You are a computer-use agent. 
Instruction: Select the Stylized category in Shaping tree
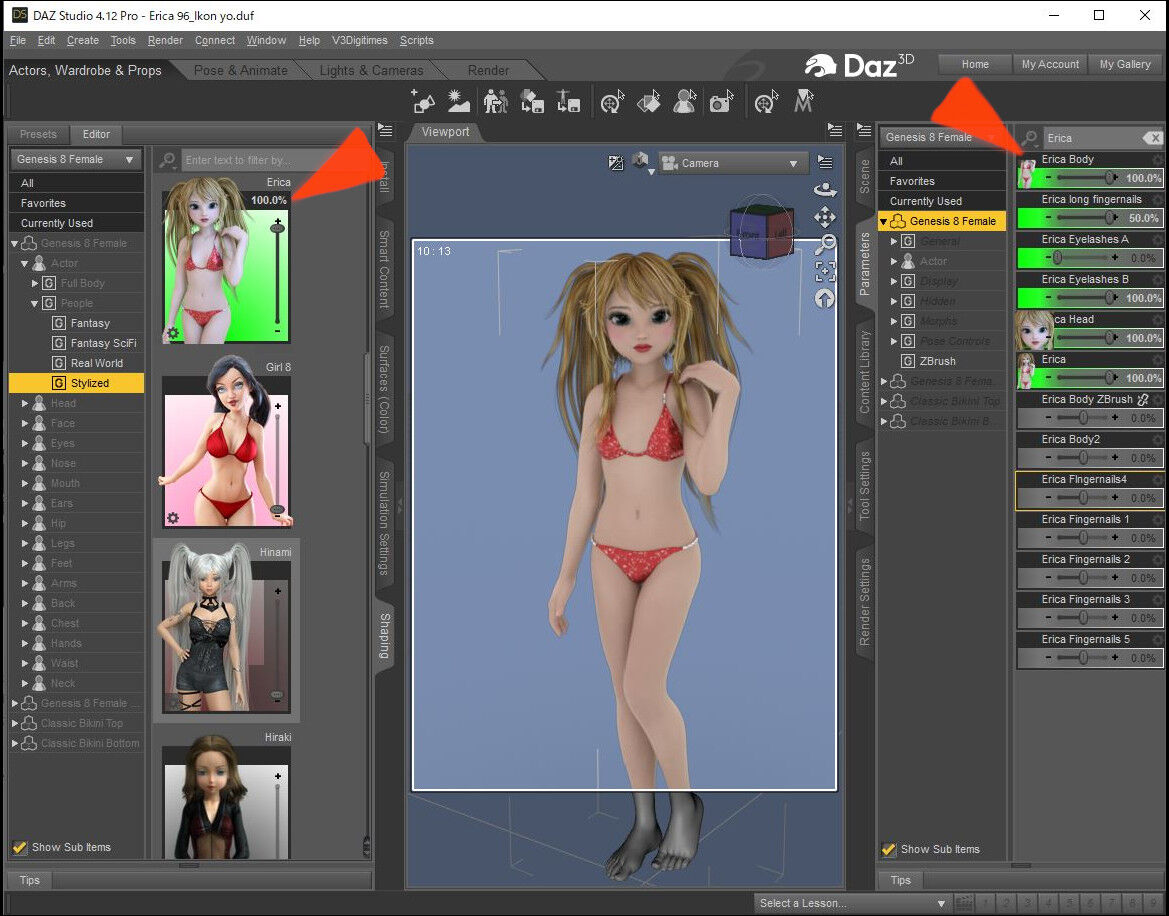(x=77, y=383)
